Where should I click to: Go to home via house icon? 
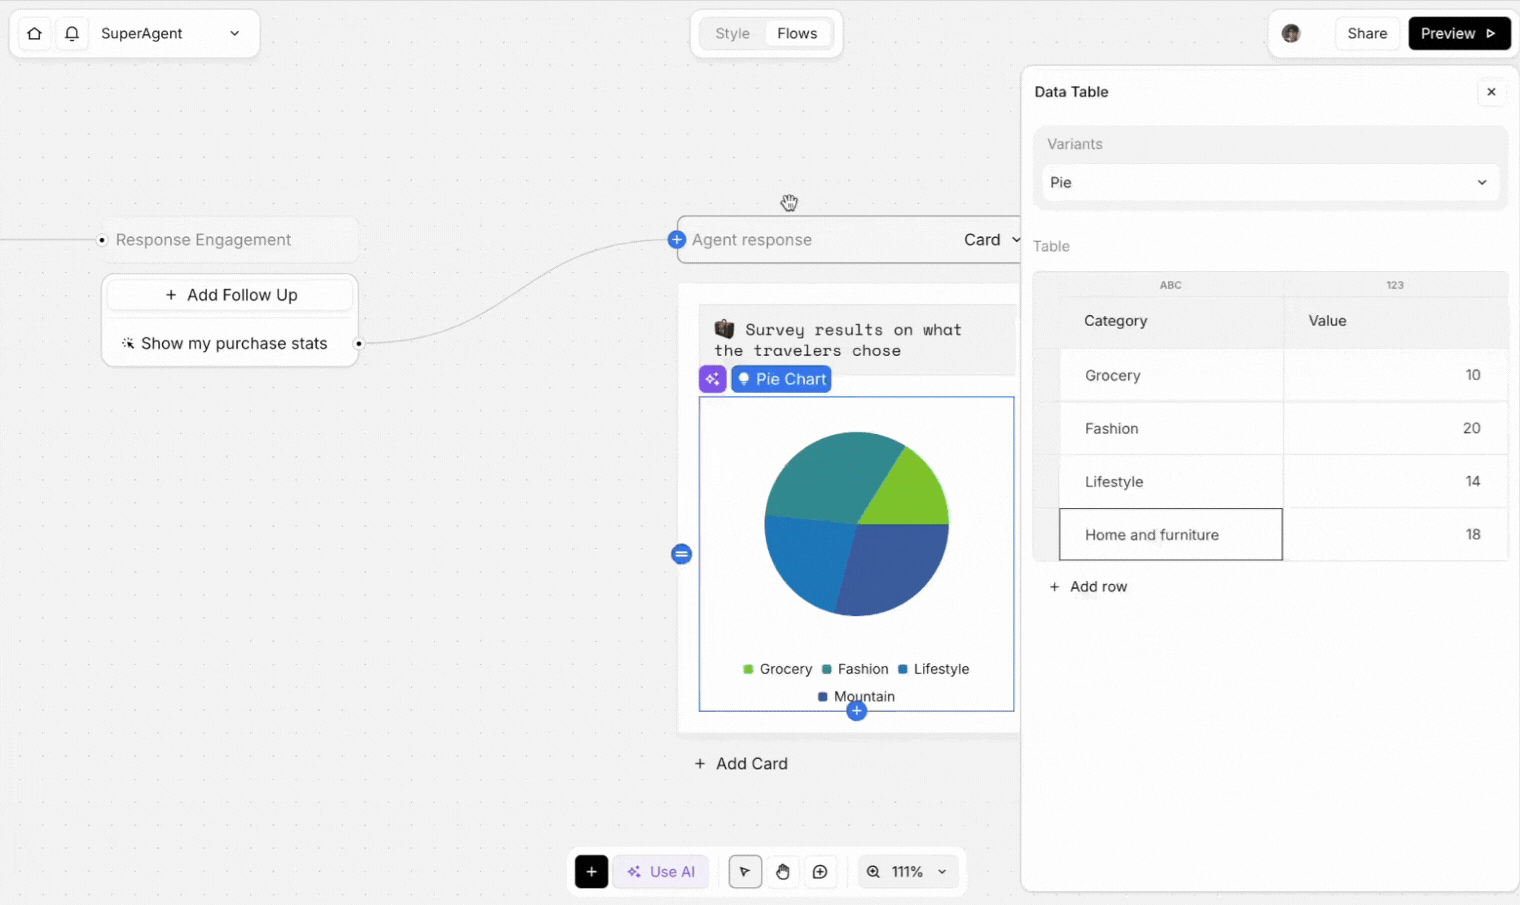coord(34,33)
